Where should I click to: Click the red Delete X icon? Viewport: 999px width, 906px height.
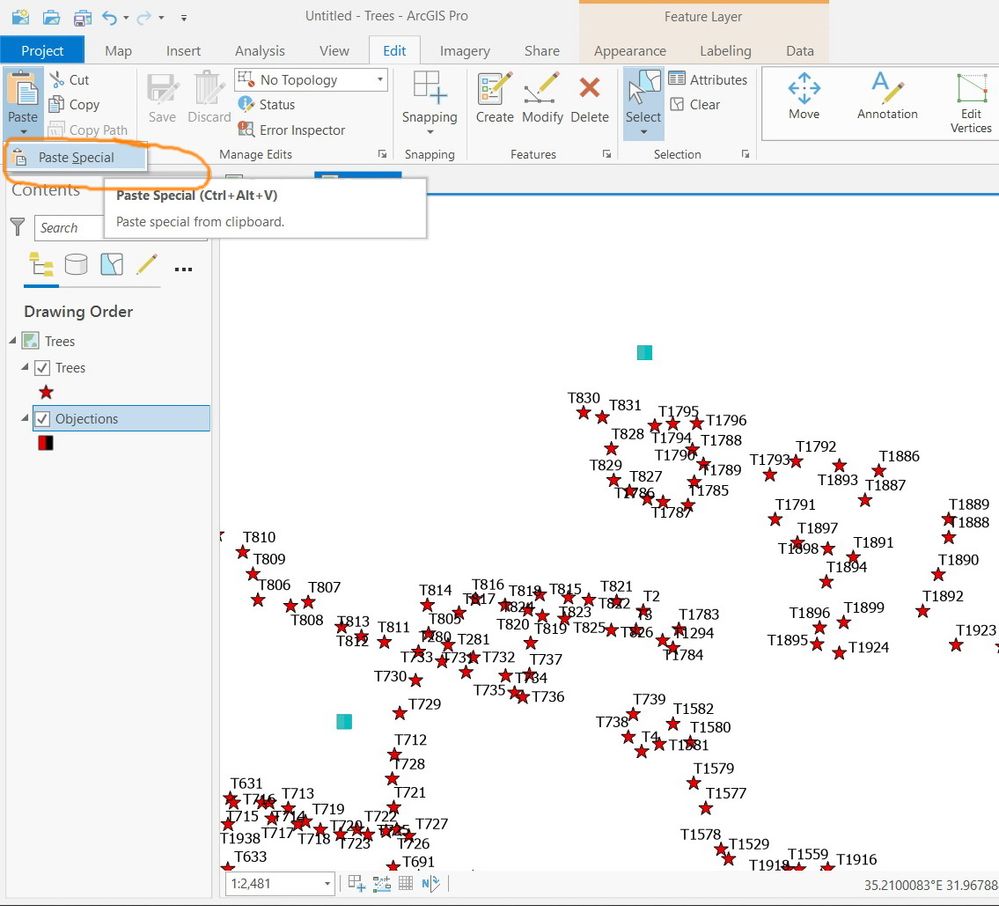click(589, 87)
